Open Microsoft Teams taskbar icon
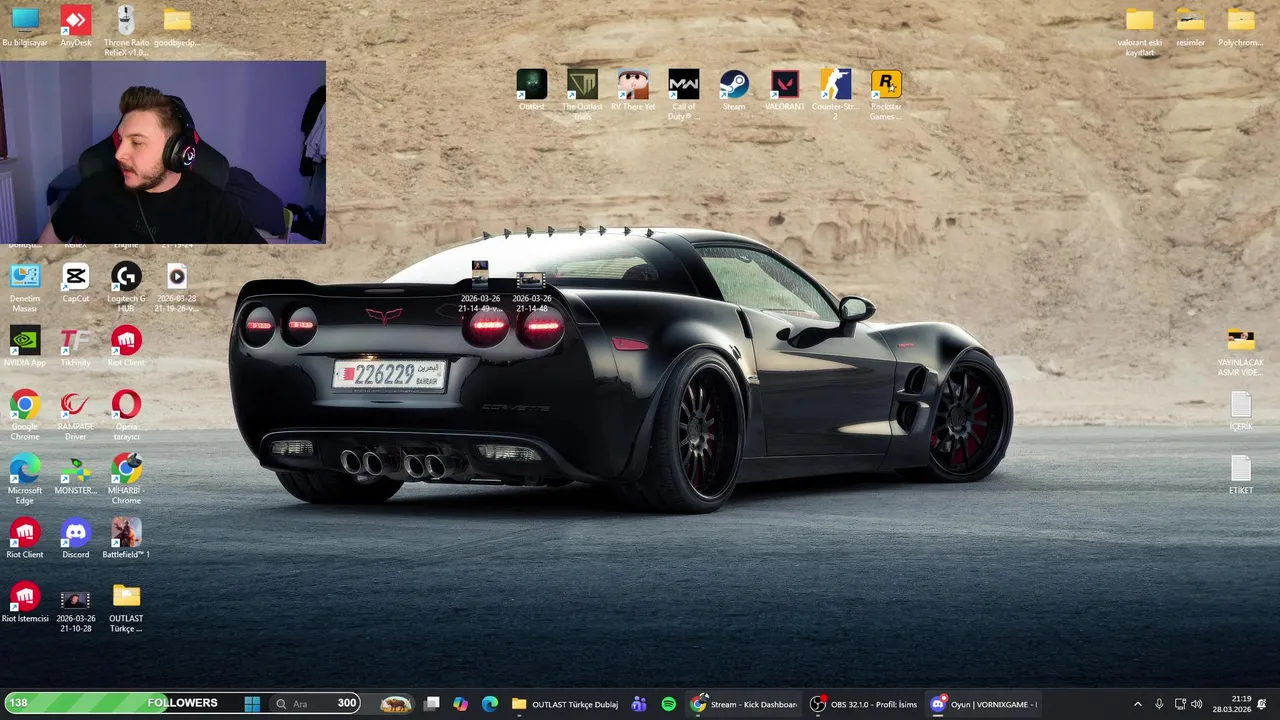 point(639,704)
